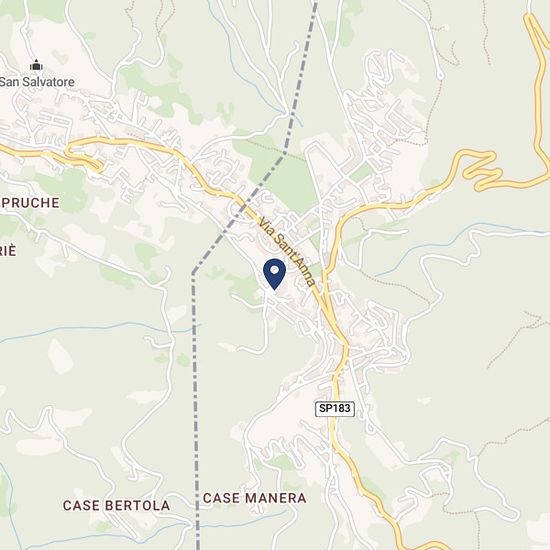Screen dimensions: 550x550
Task: Select the San Salvatore place label
Action: [37, 82]
